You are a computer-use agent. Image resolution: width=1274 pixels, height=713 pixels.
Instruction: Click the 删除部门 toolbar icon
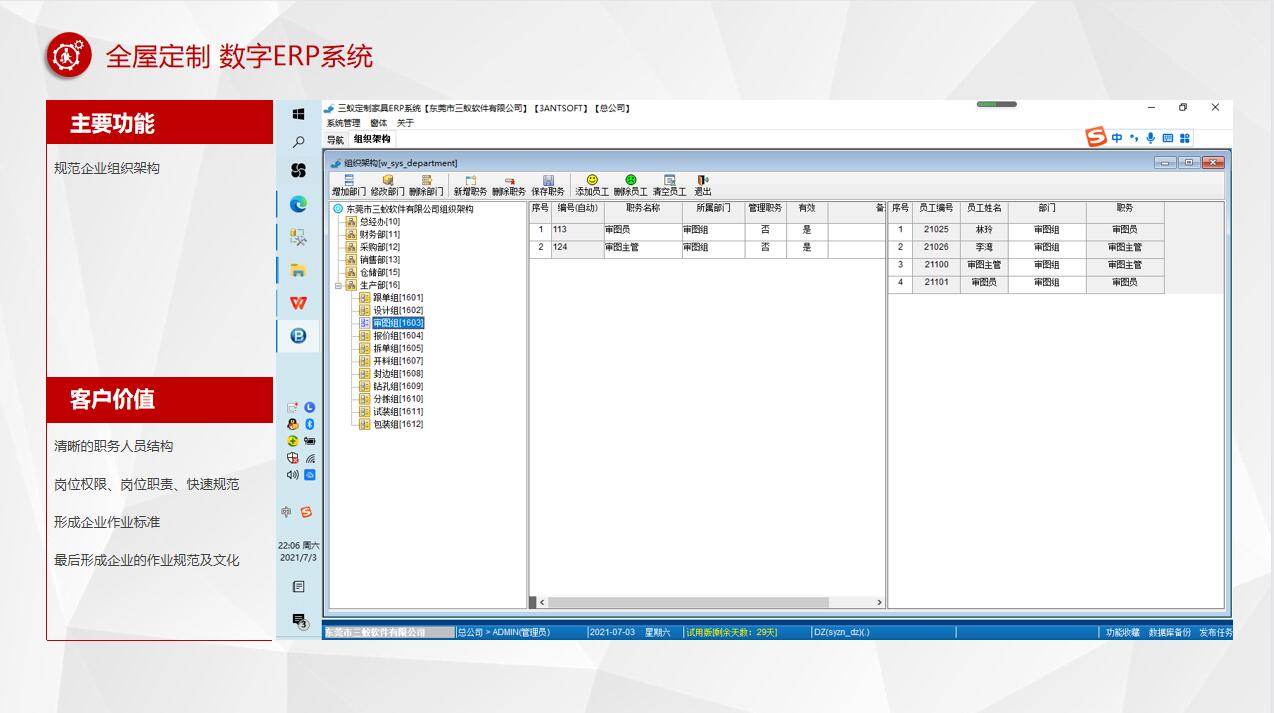tap(426, 181)
